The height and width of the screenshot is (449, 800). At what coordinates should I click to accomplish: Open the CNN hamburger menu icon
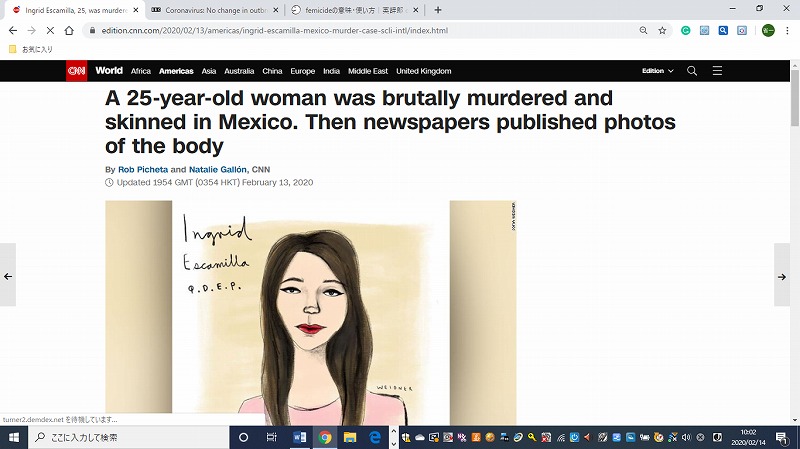tap(717, 71)
